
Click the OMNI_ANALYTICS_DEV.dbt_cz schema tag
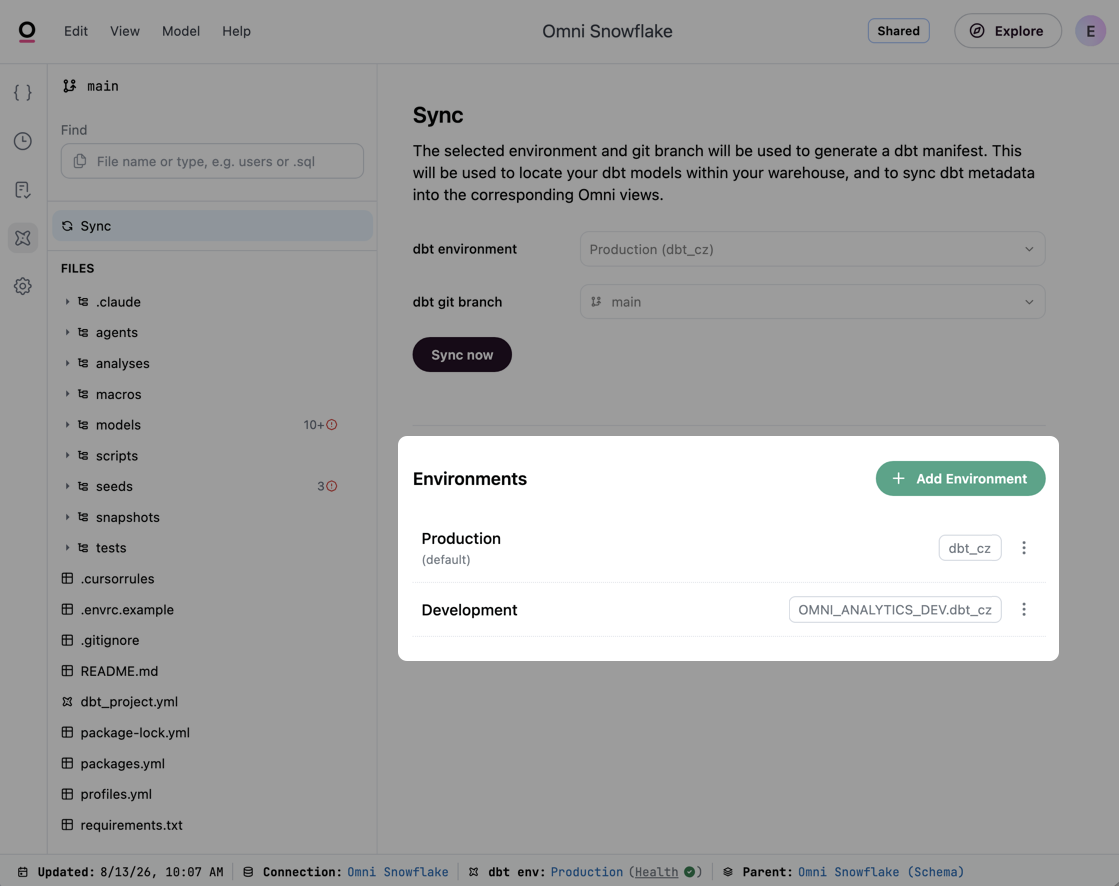[895, 610]
